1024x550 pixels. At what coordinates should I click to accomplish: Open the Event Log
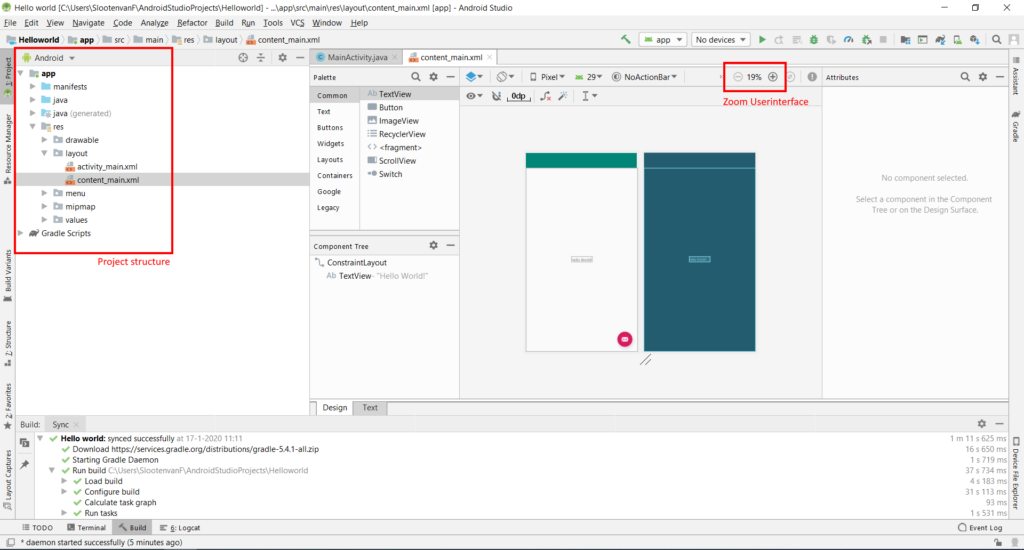[x=980, y=528]
